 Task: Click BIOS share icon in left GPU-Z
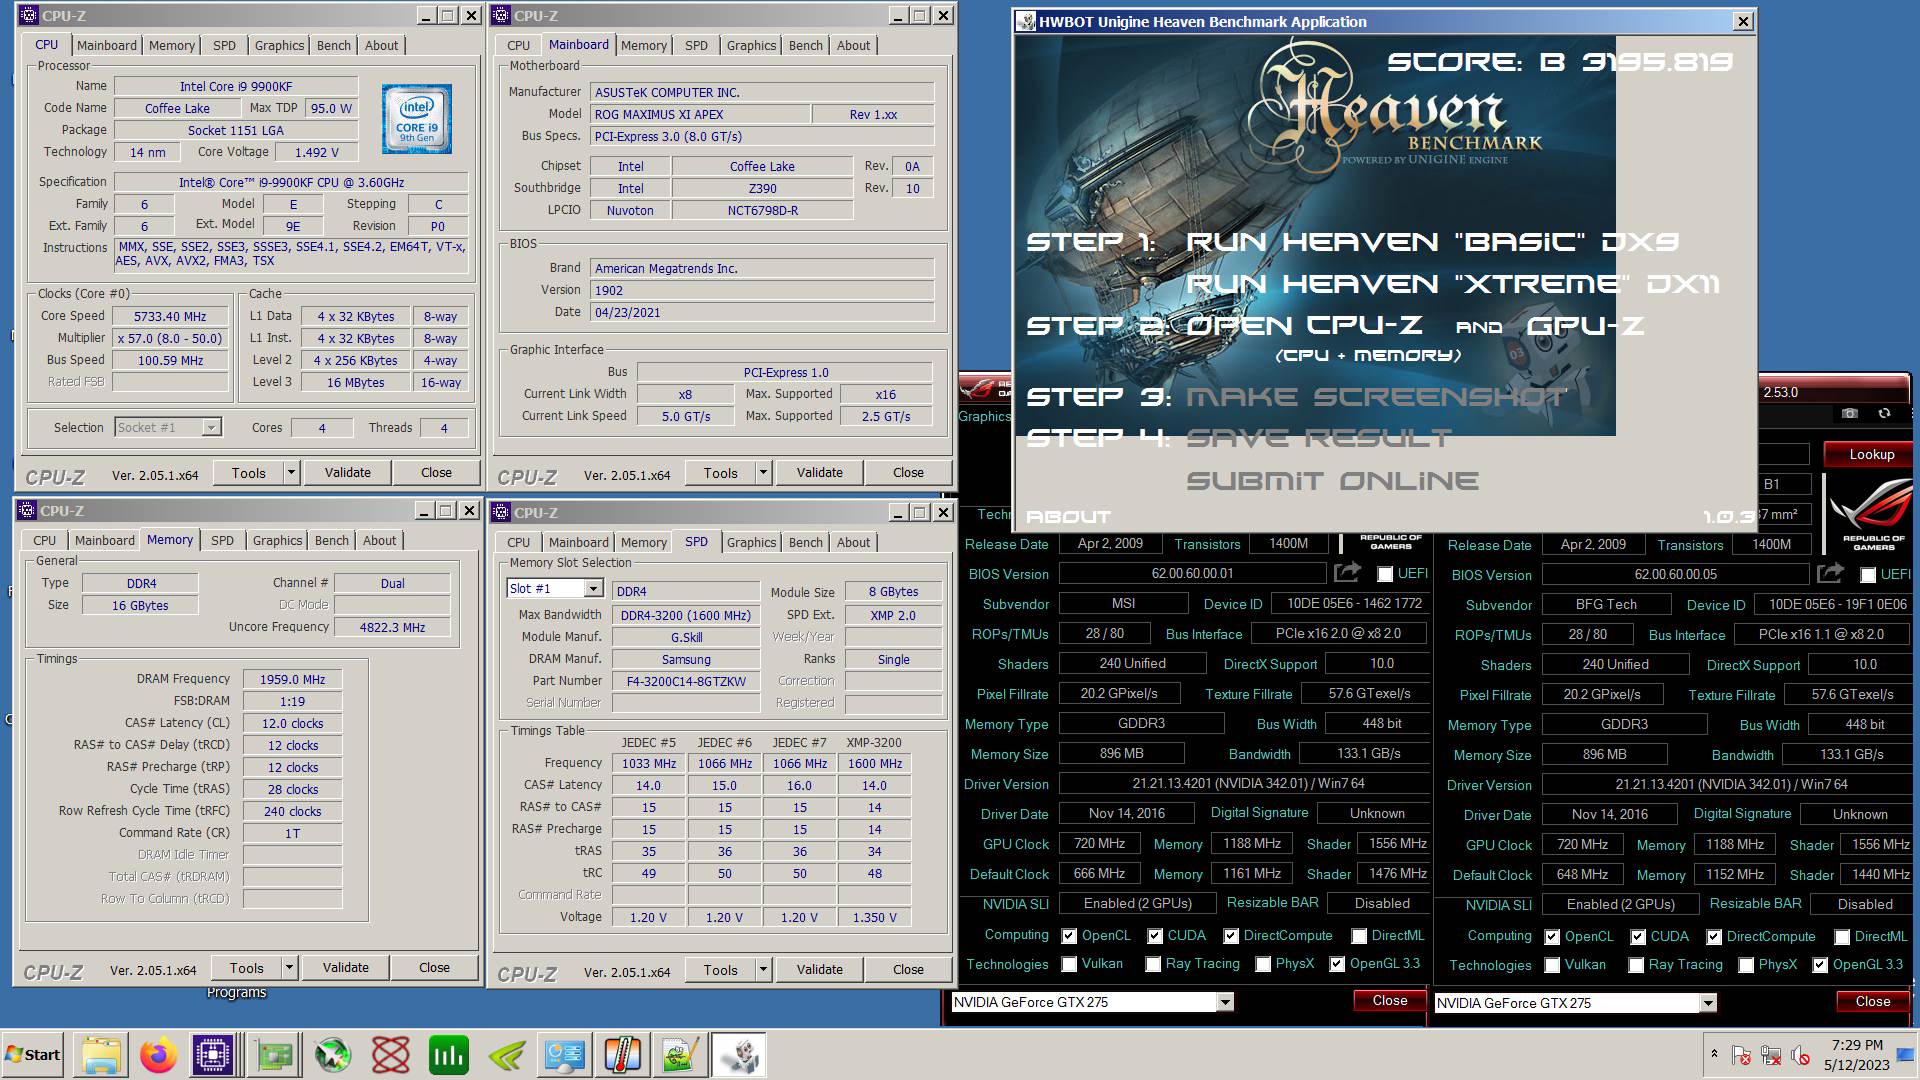pos(1347,572)
